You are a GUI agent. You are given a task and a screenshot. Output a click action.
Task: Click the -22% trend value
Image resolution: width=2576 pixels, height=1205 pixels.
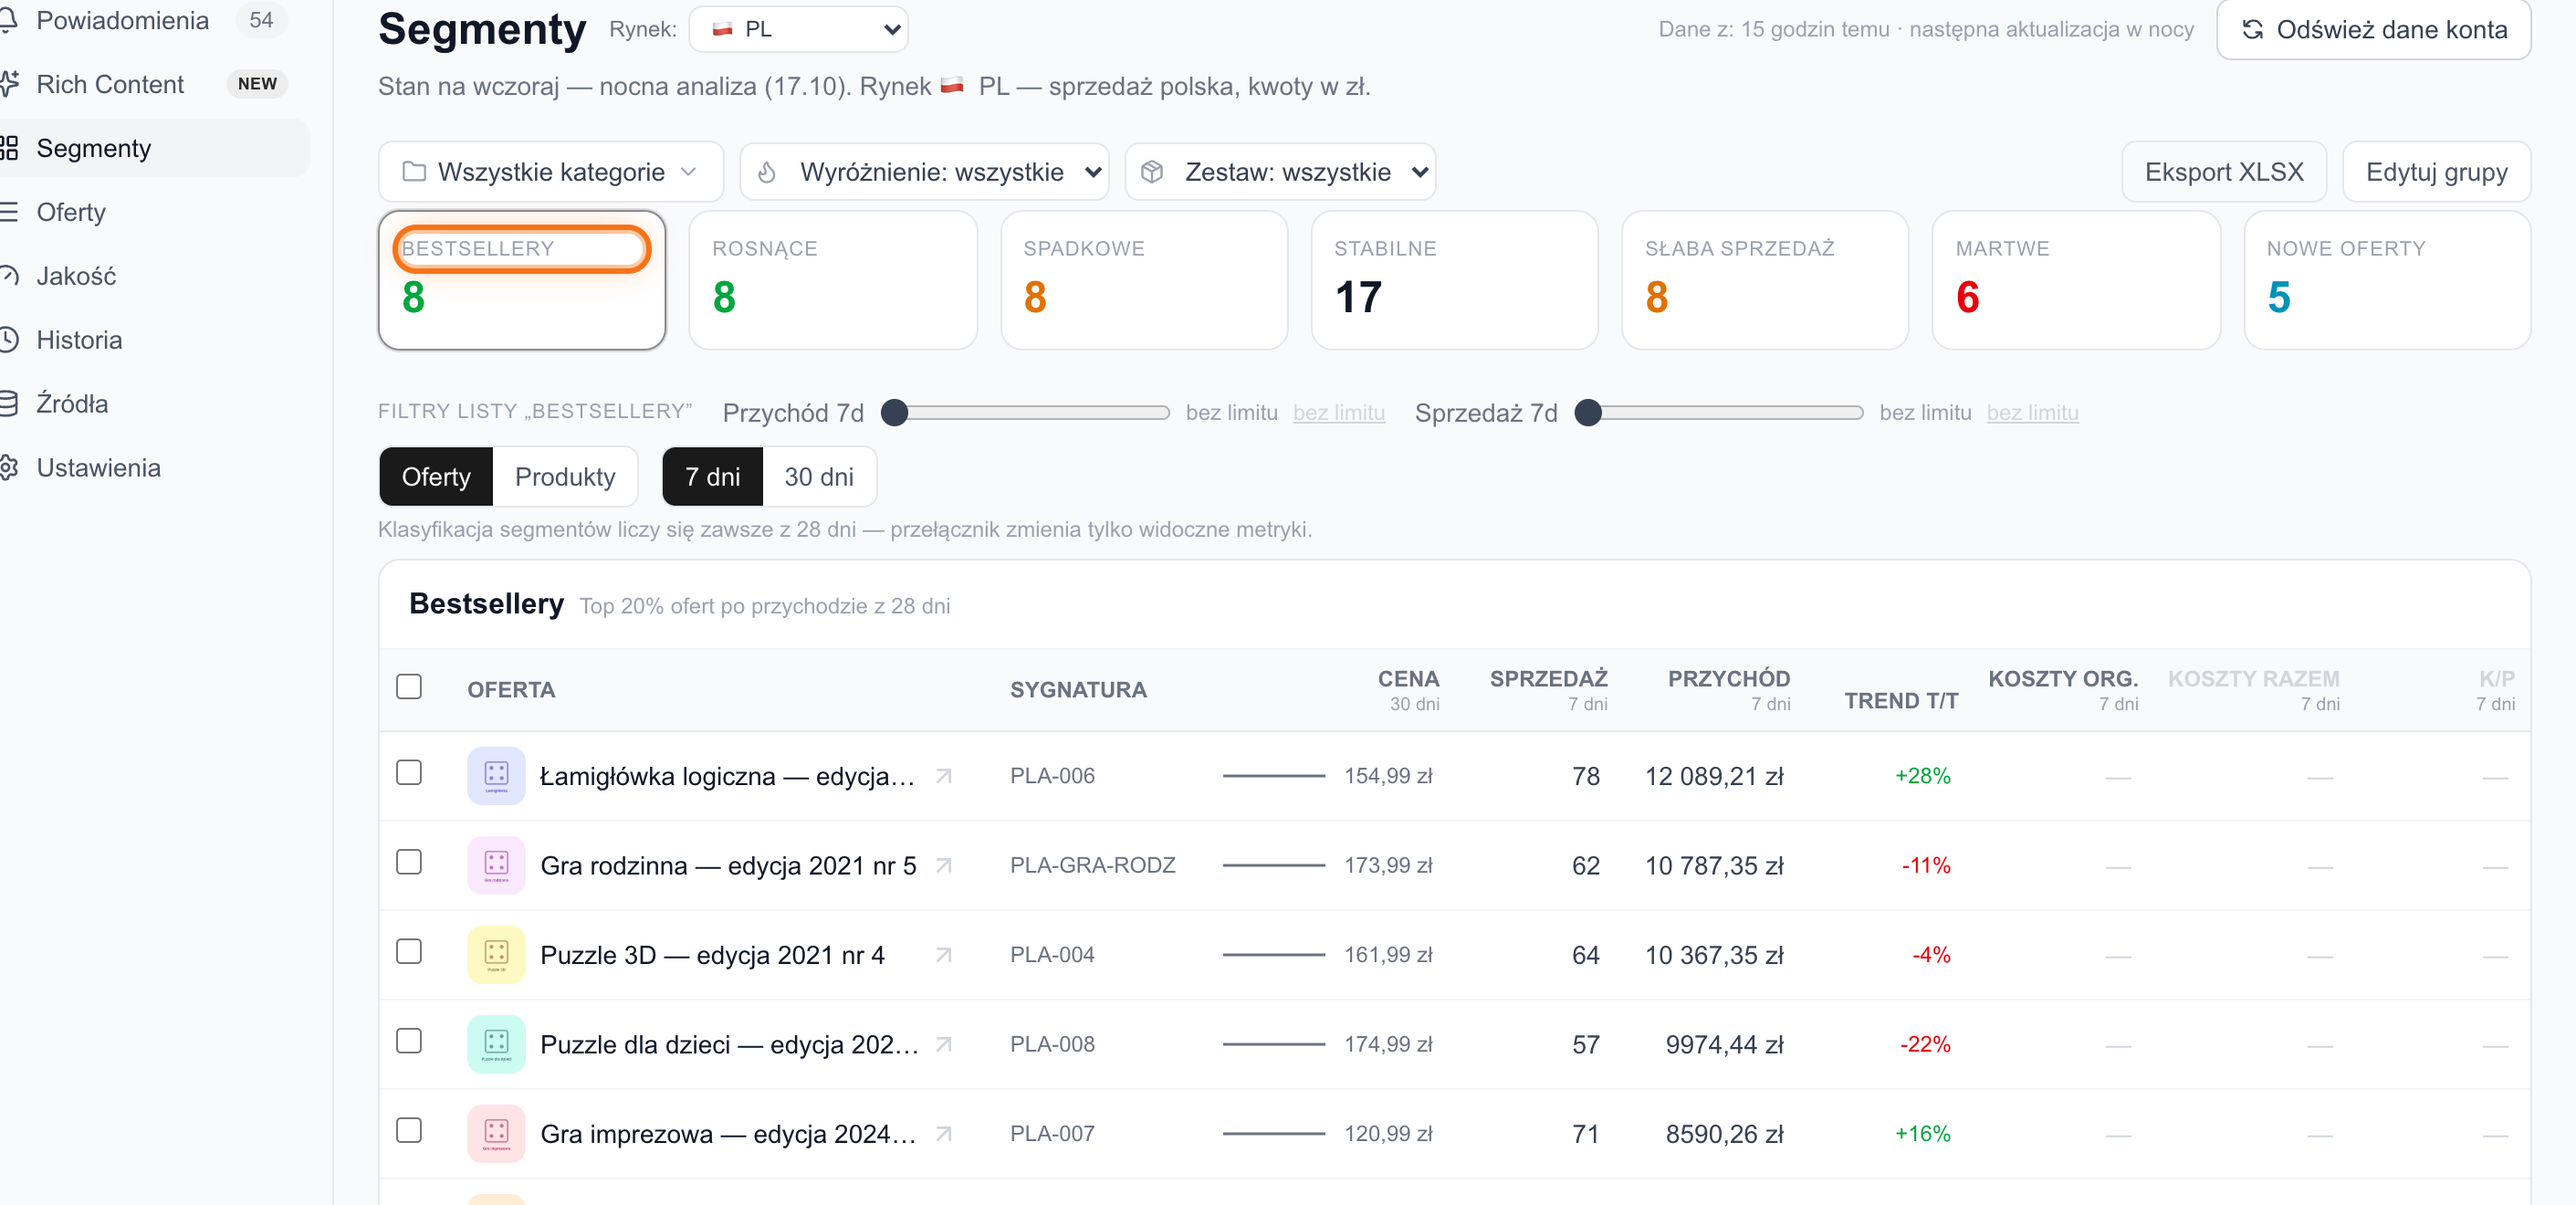1925,1045
